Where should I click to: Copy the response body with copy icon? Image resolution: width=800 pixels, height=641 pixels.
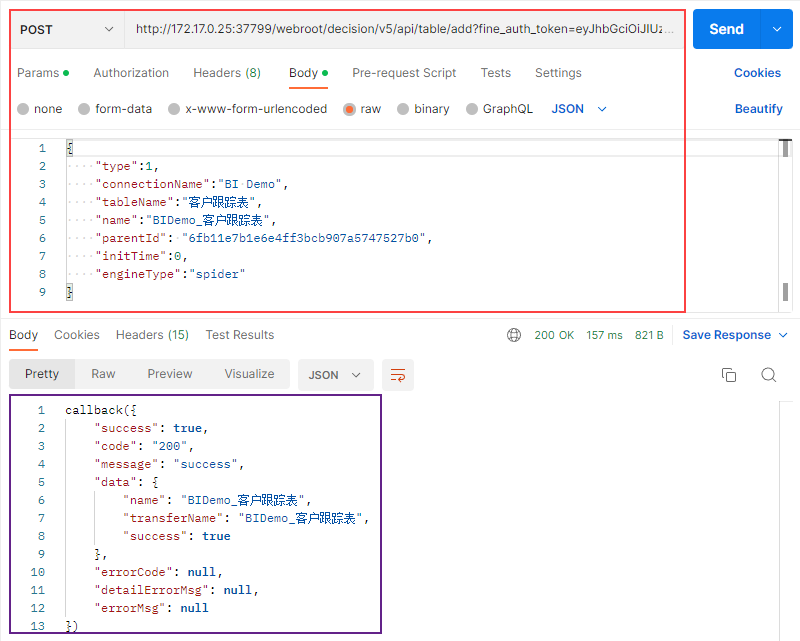[729, 375]
